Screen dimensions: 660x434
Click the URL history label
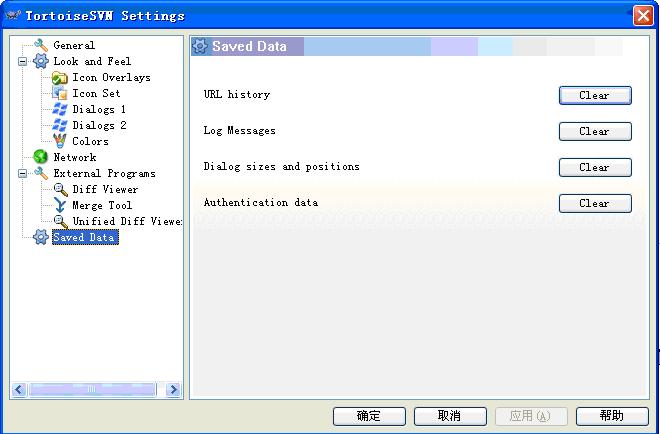(237, 94)
